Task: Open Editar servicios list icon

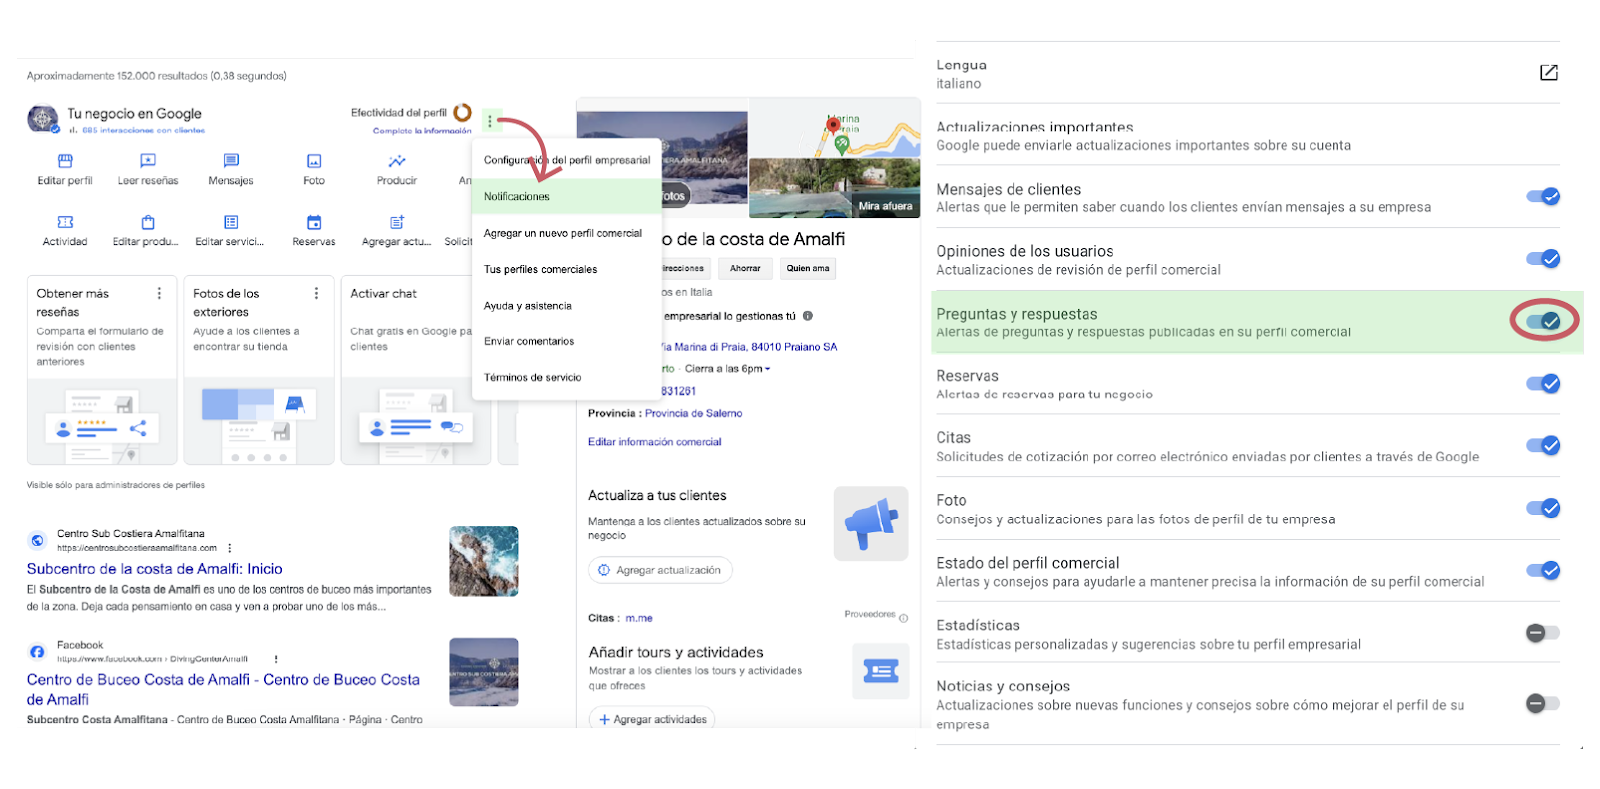Action: (231, 222)
